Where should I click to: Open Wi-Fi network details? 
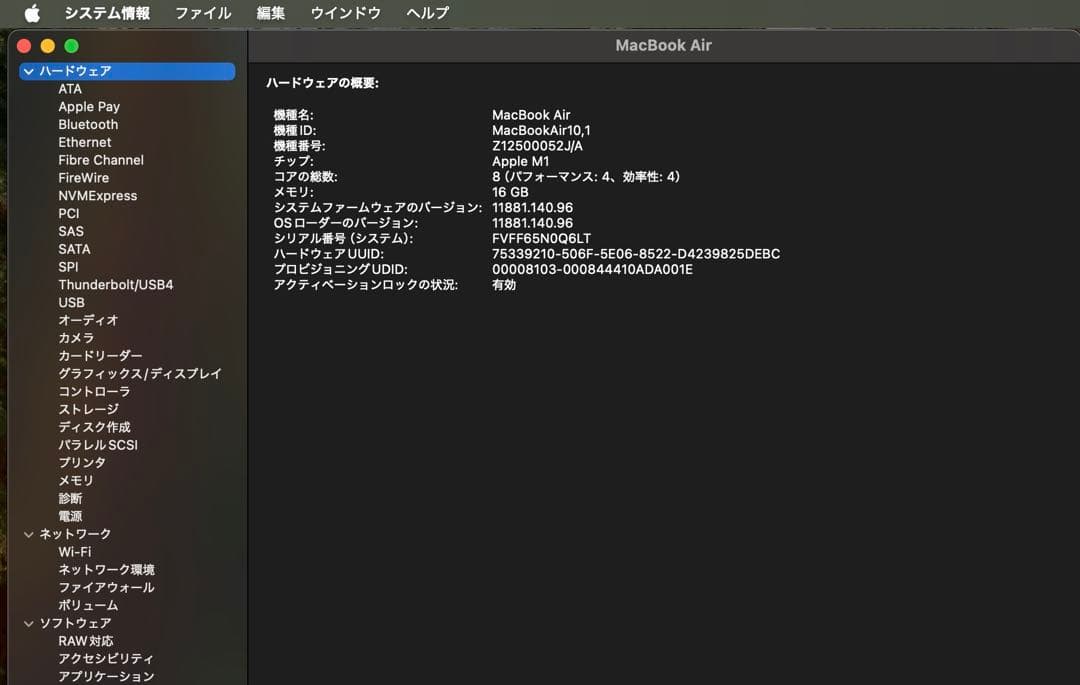pos(73,551)
